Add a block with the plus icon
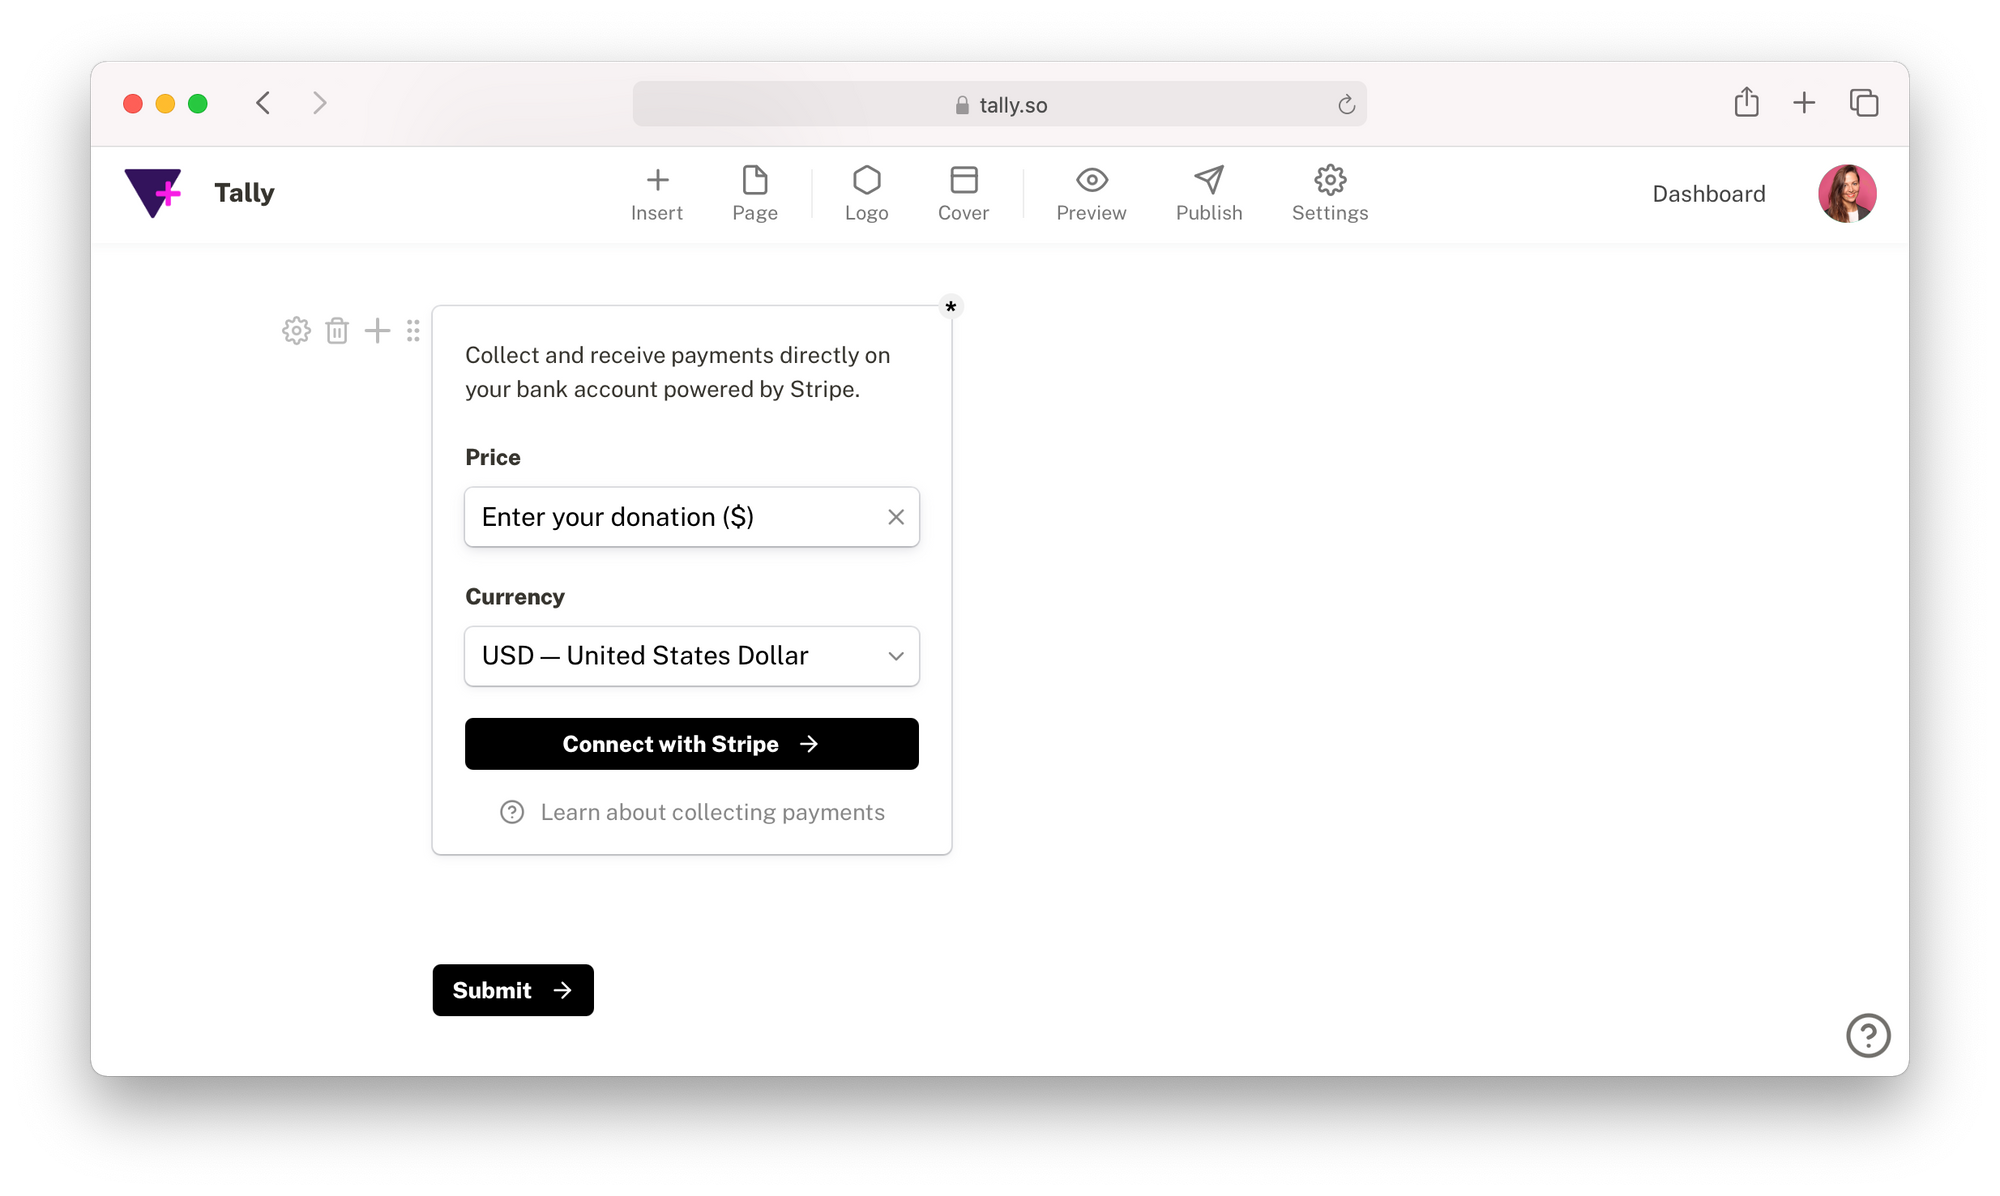The image size is (2000, 1196). point(377,330)
